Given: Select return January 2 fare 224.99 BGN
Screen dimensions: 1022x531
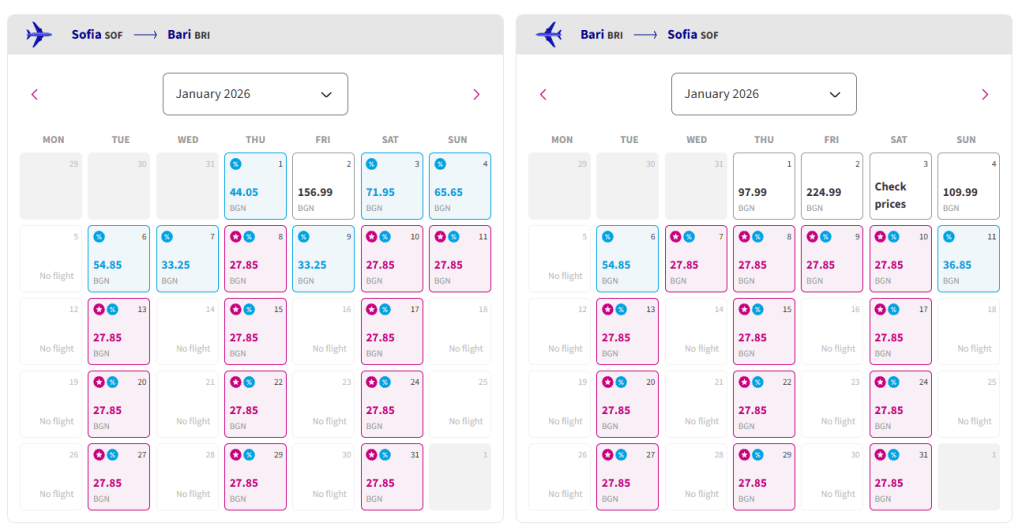Looking at the screenshot, I should coord(832,187).
